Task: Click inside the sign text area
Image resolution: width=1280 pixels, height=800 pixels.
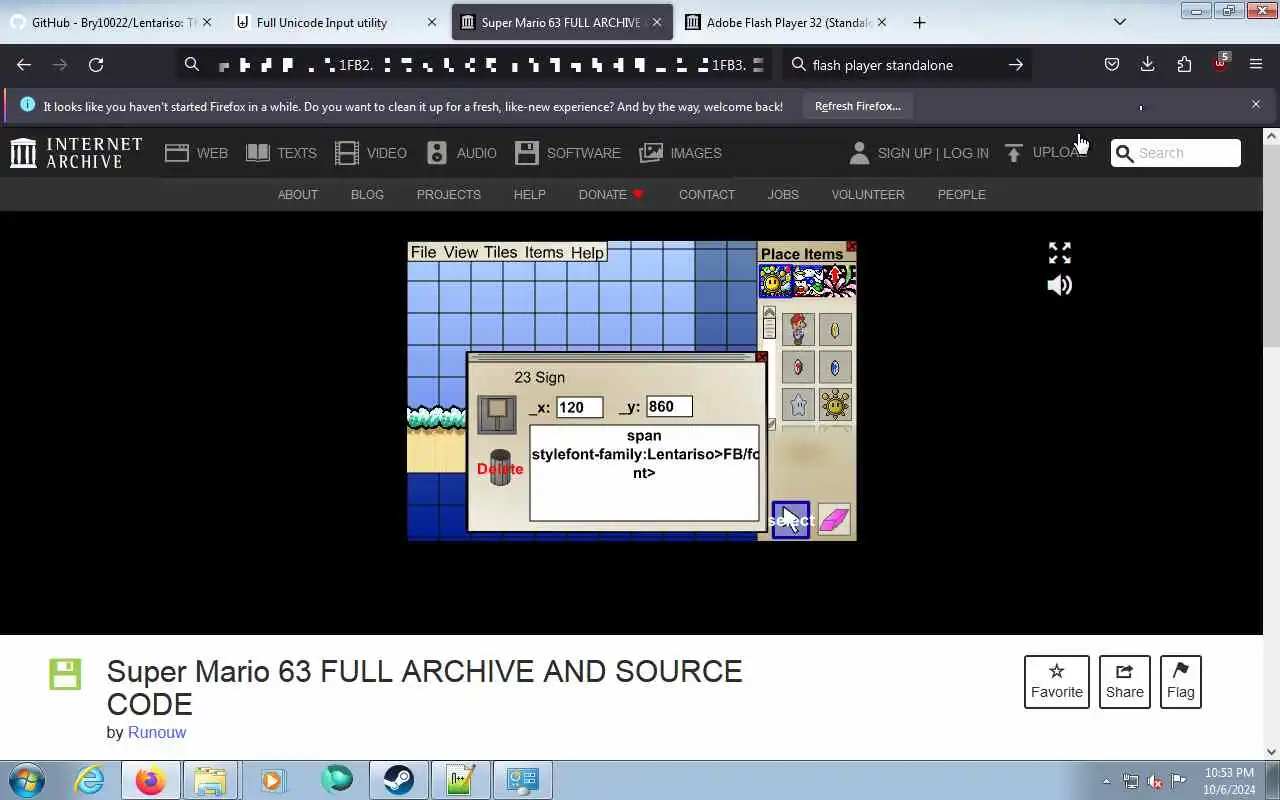Action: click(x=644, y=473)
